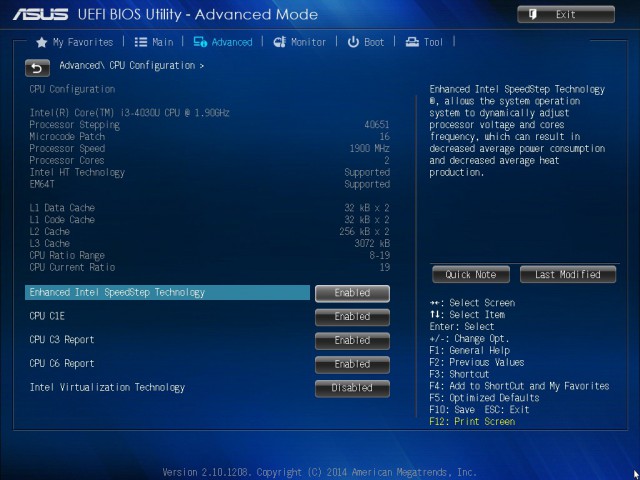The width and height of the screenshot is (640, 480).
Task: Click the star icon beside My Favorites
Action: pos(42,42)
